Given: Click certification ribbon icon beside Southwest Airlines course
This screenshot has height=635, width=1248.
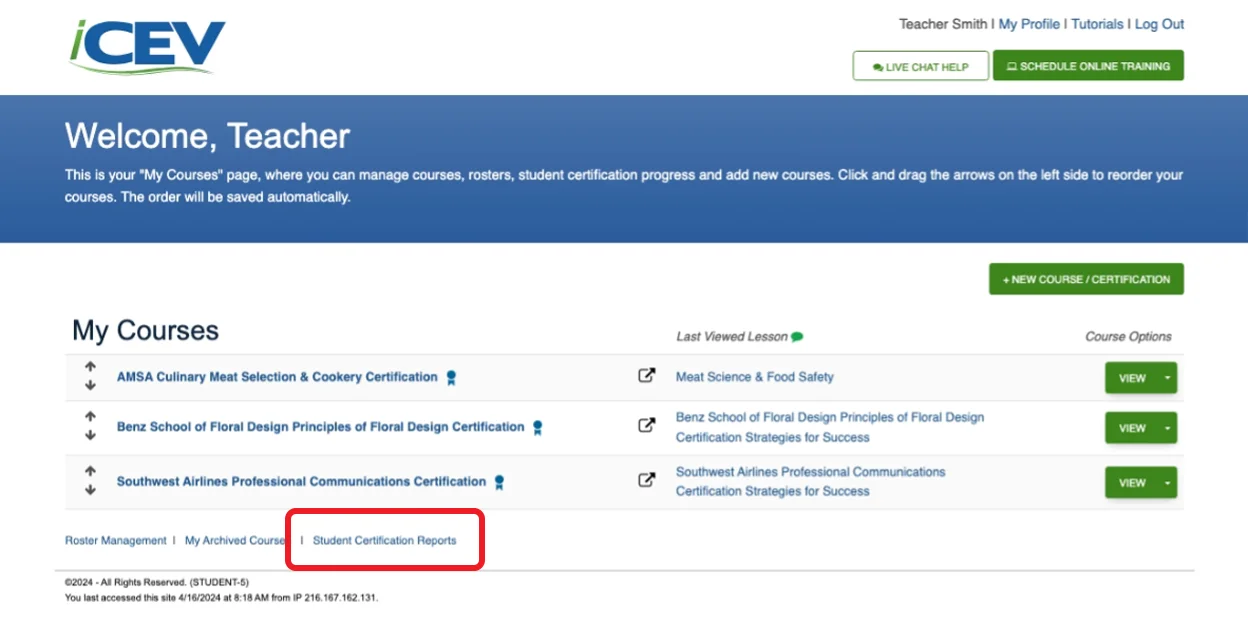Looking at the screenshot, I should point(499,482).
